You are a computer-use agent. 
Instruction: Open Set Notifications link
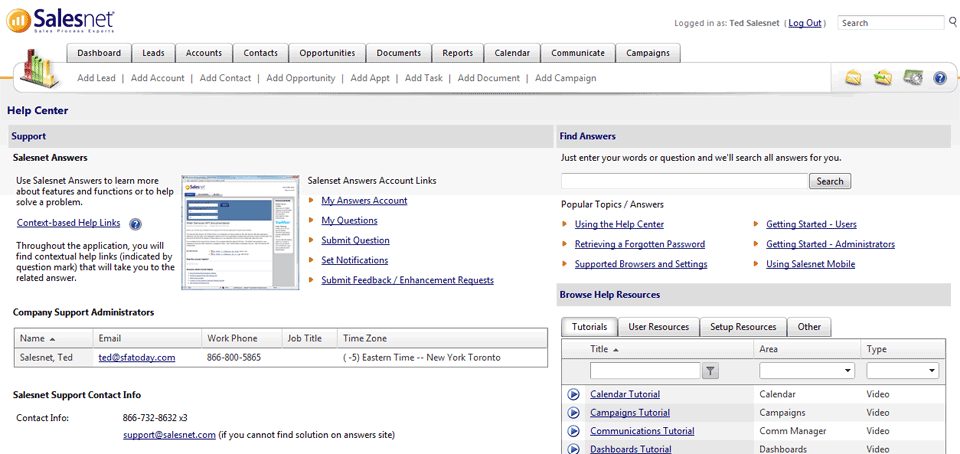pos(355,260)
